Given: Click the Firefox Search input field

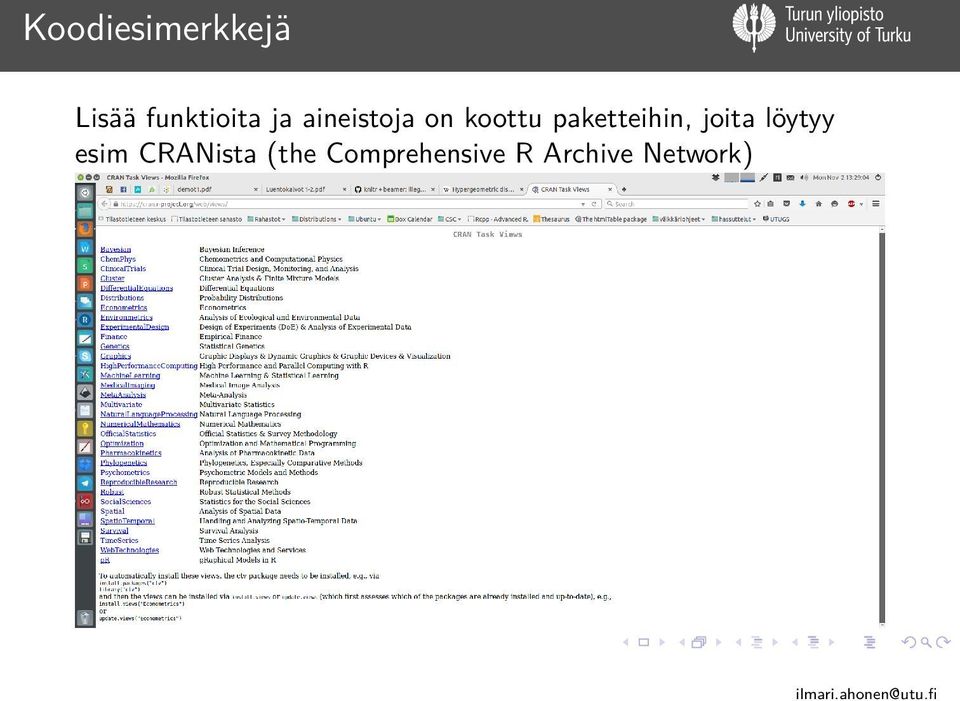Looking at the screenshot, I should [677, 204].
